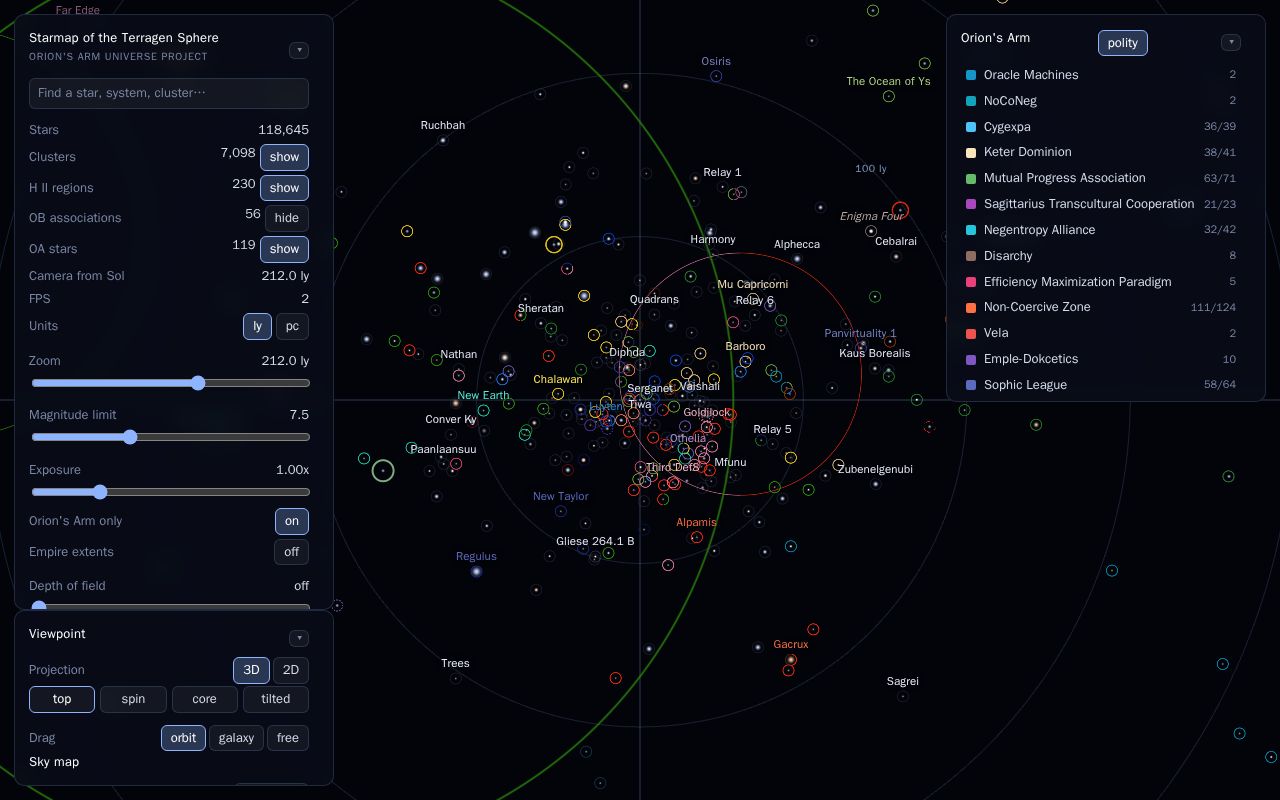1280x800 pixels.
Task: Click the Gacrux star marker
Action: tap(791, 660)
